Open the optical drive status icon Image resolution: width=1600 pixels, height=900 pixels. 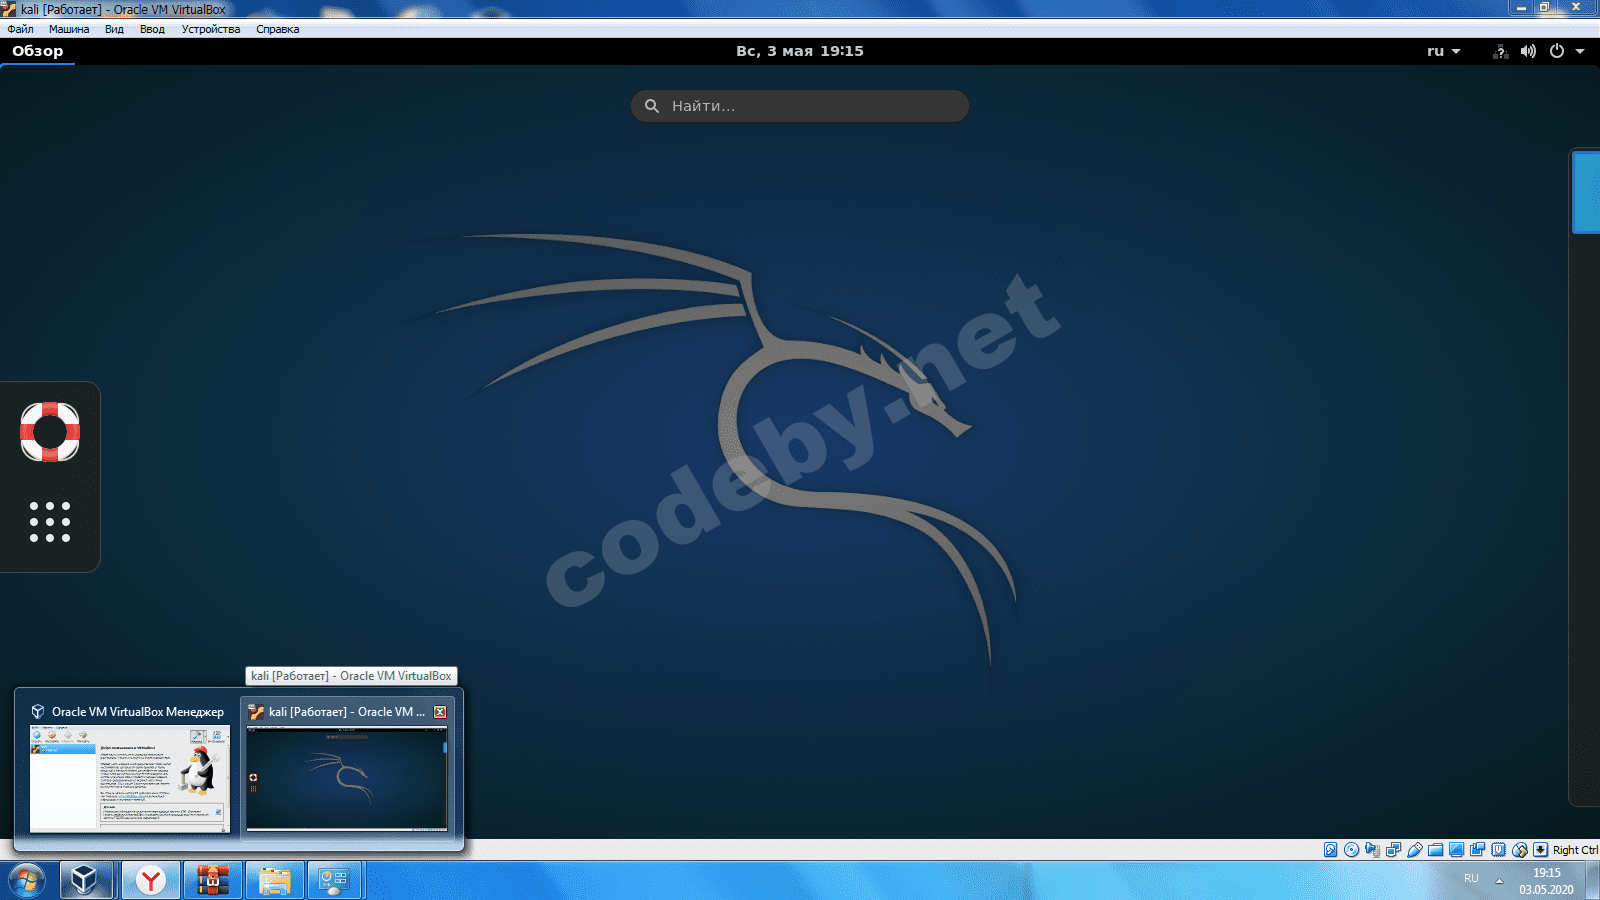tap(1352, 850)
